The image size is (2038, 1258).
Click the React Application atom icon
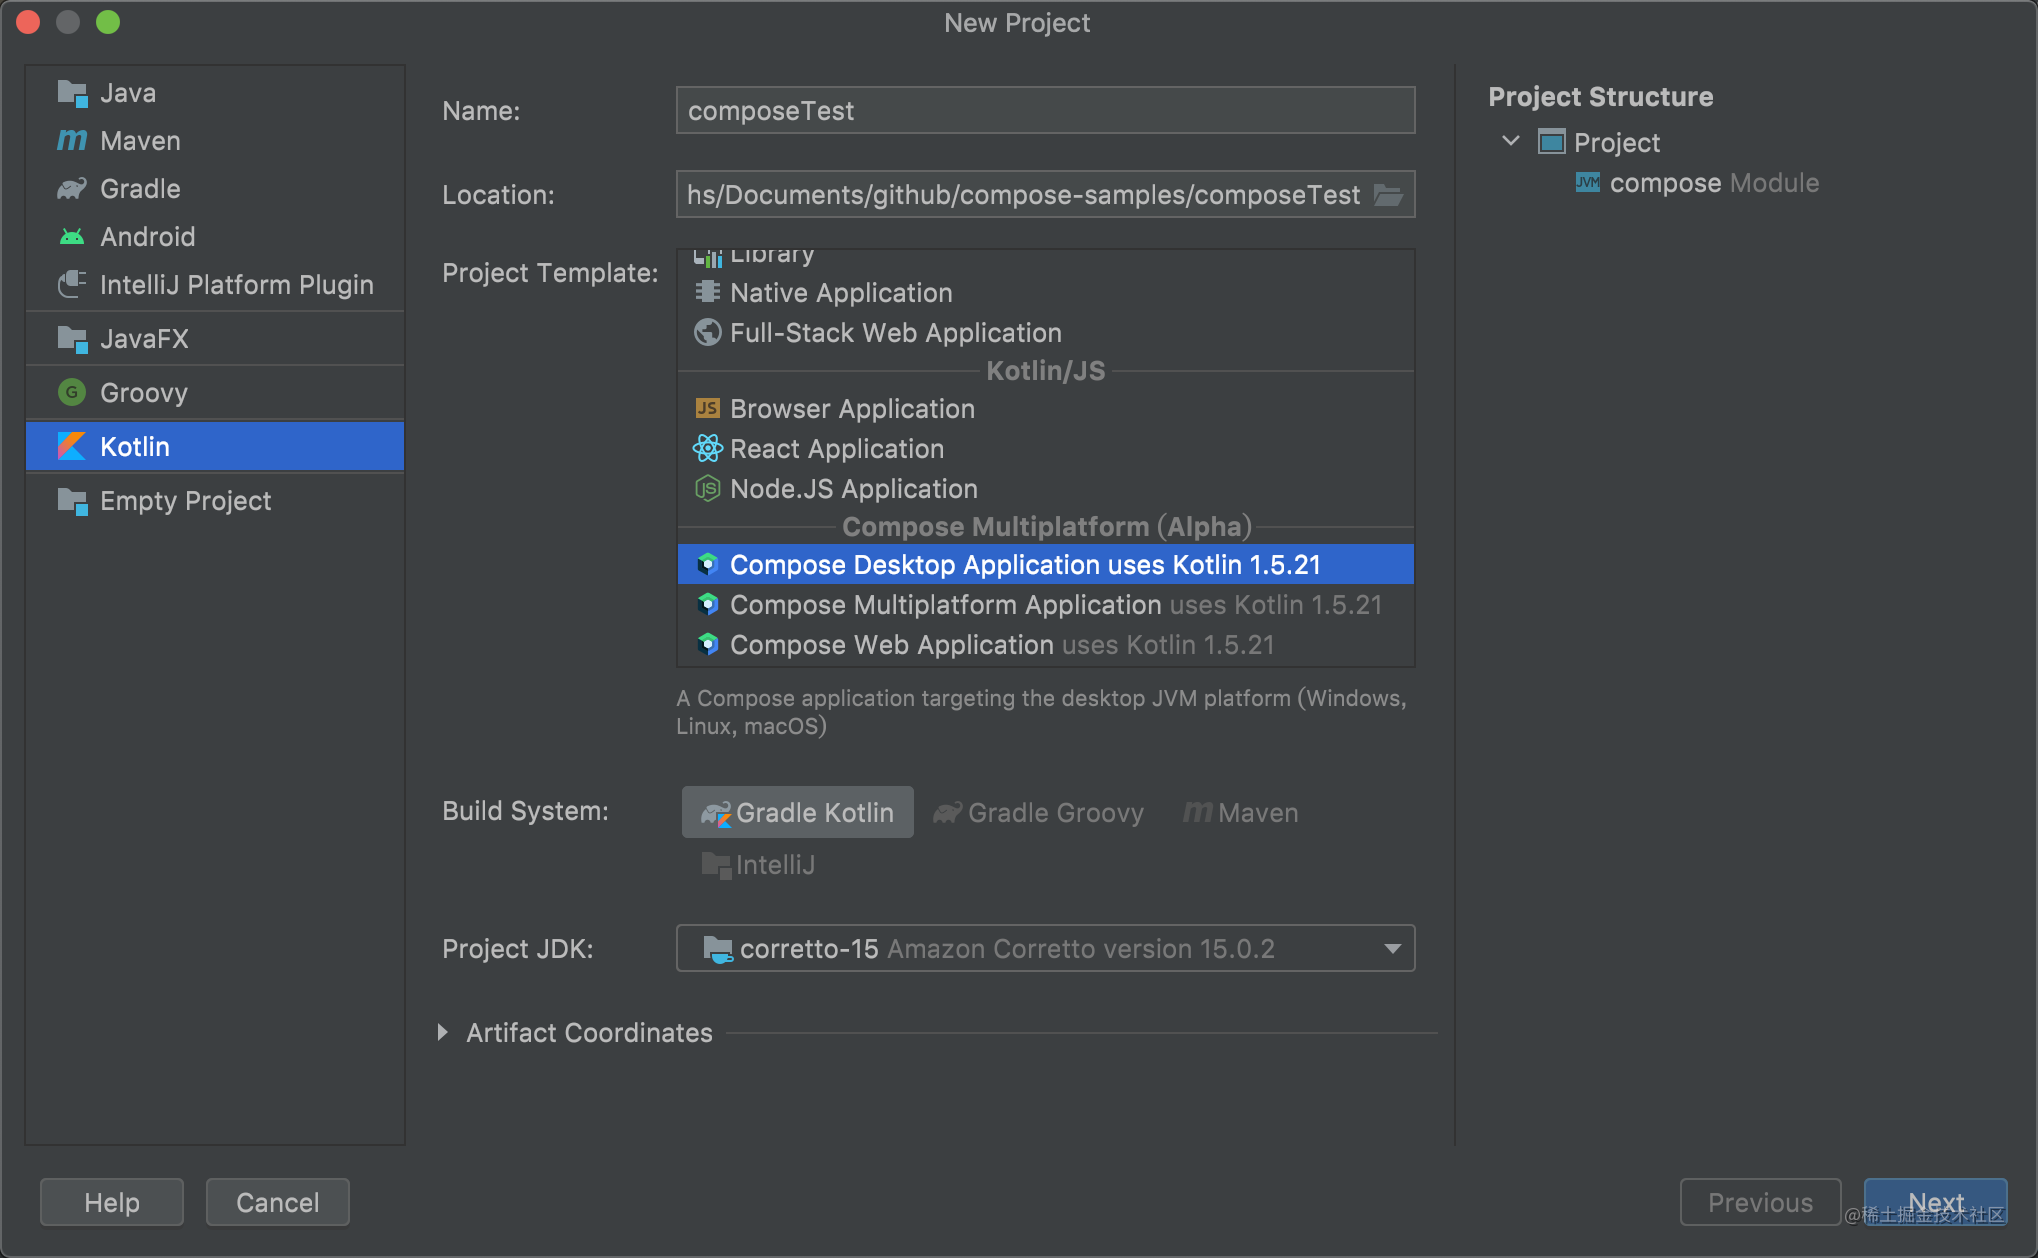click(707, 449)
